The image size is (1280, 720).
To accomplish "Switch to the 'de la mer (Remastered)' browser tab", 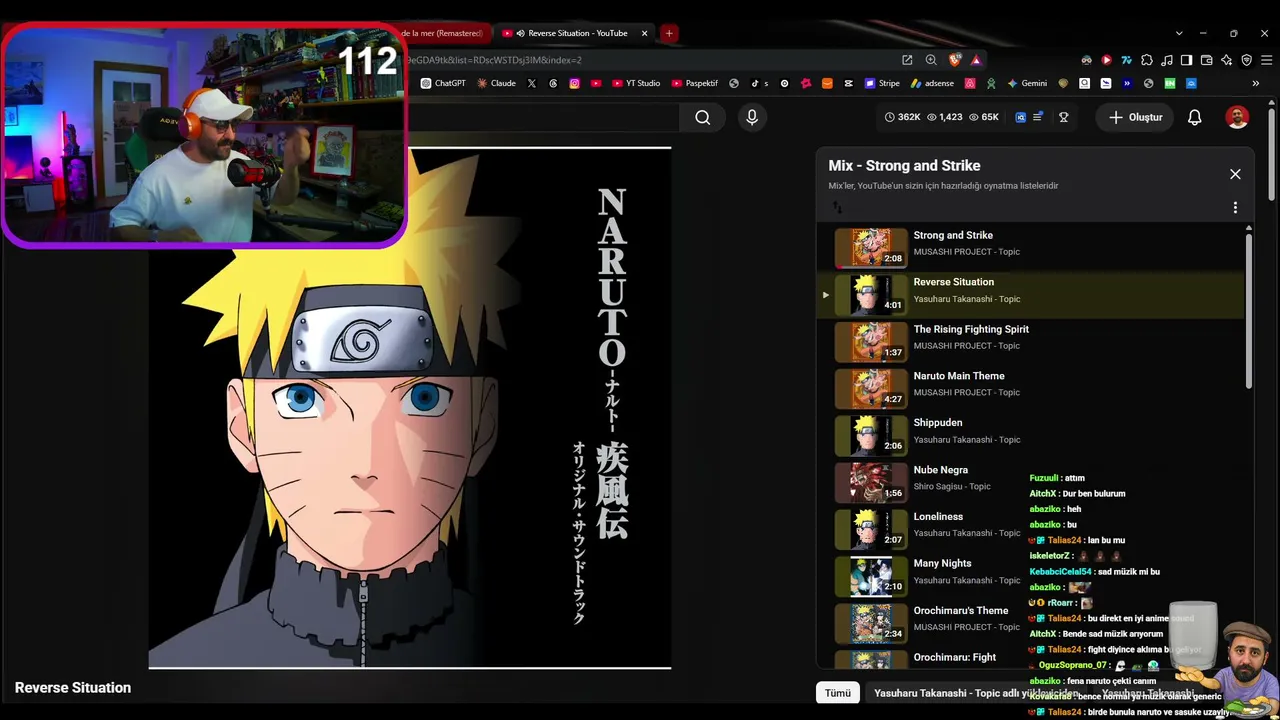I will 444,33.
